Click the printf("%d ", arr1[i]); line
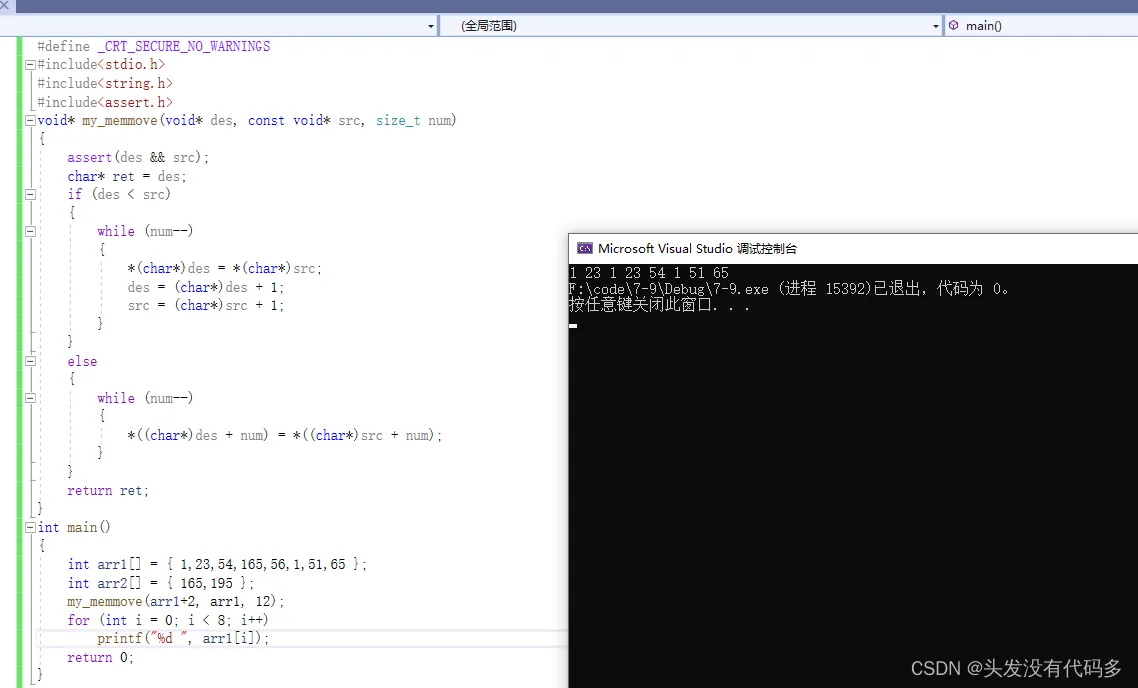Screen dimensions: 1138x688 tap(183, 639)
